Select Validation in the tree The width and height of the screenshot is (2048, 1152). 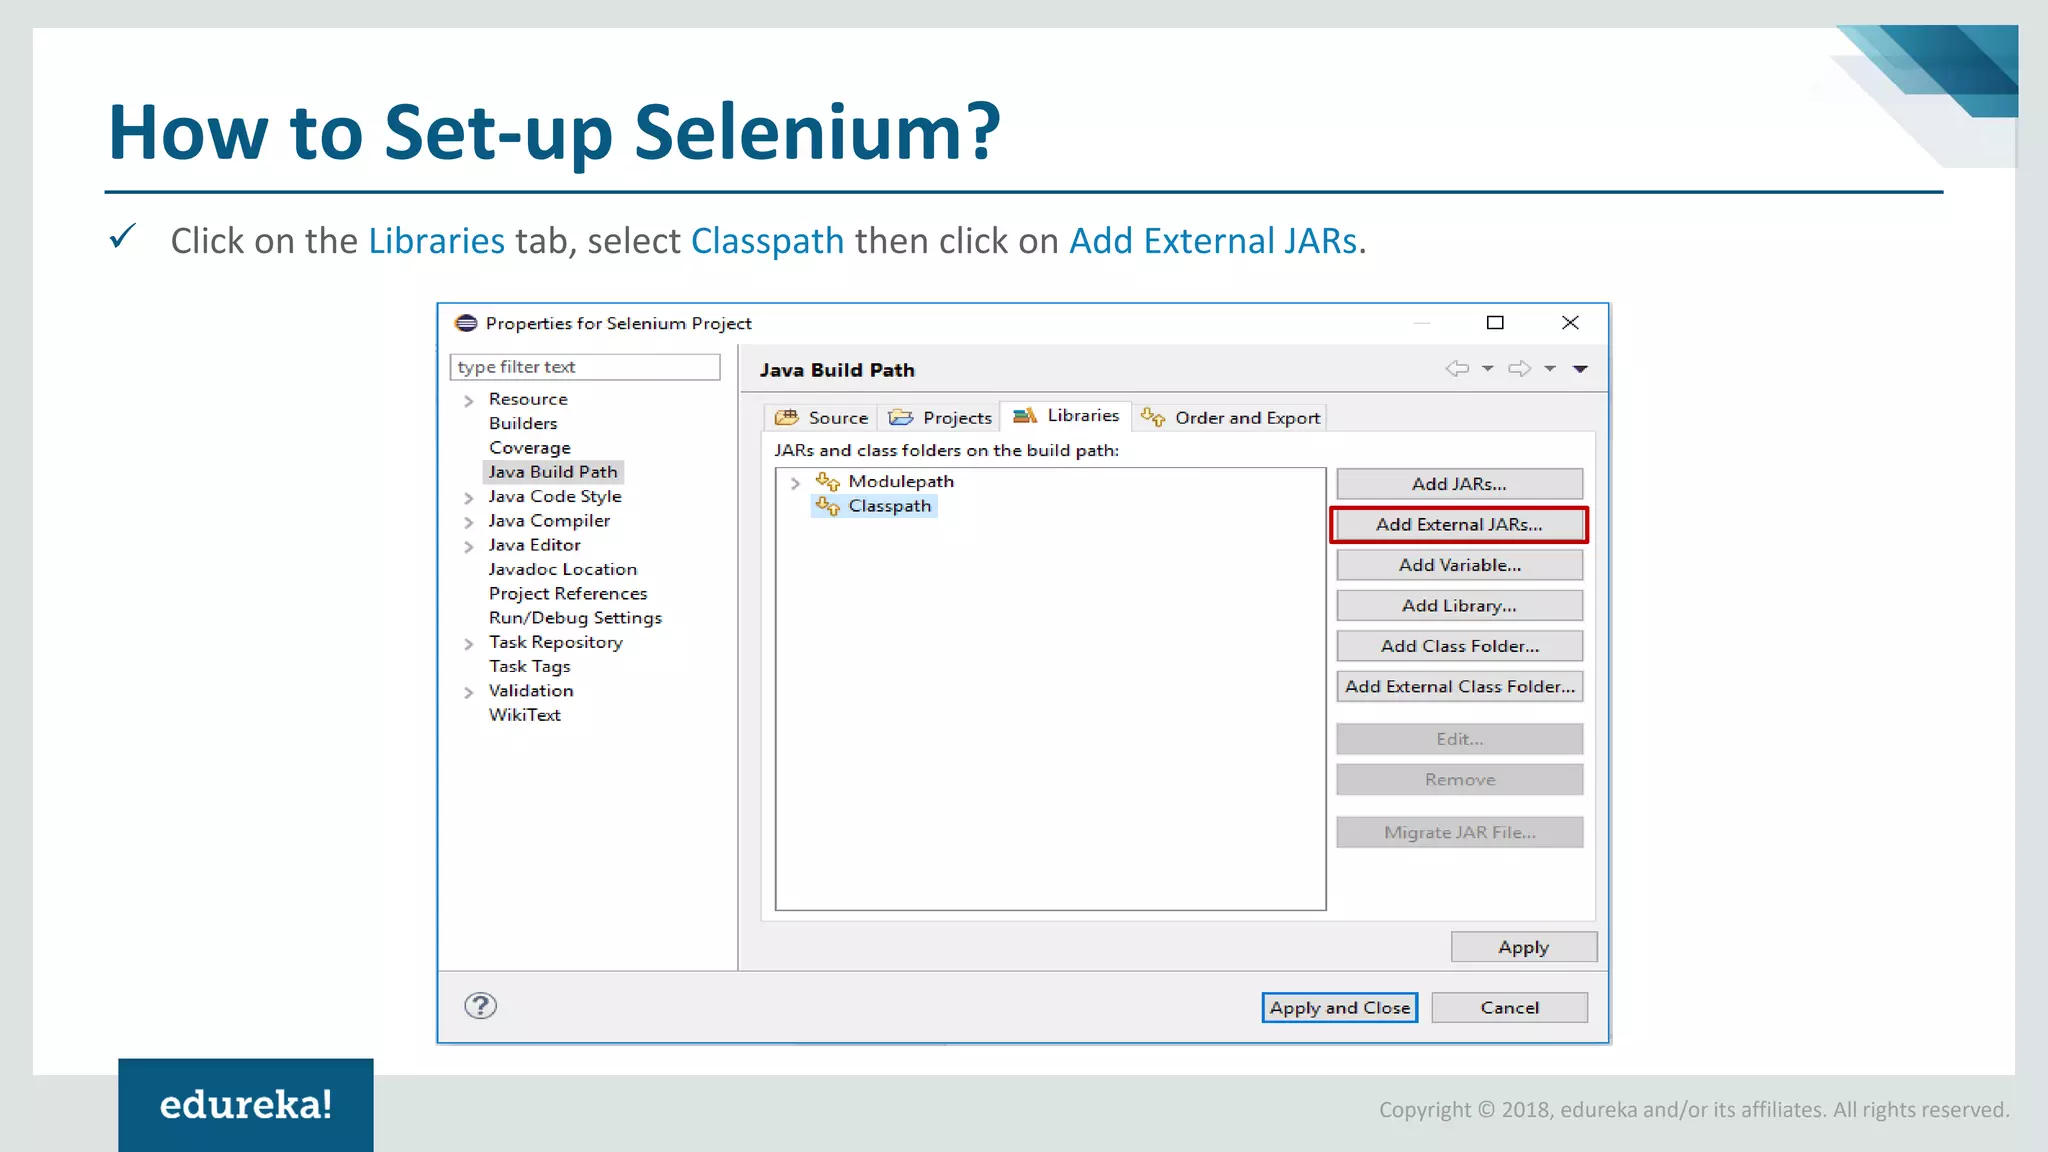pos(531,691)
